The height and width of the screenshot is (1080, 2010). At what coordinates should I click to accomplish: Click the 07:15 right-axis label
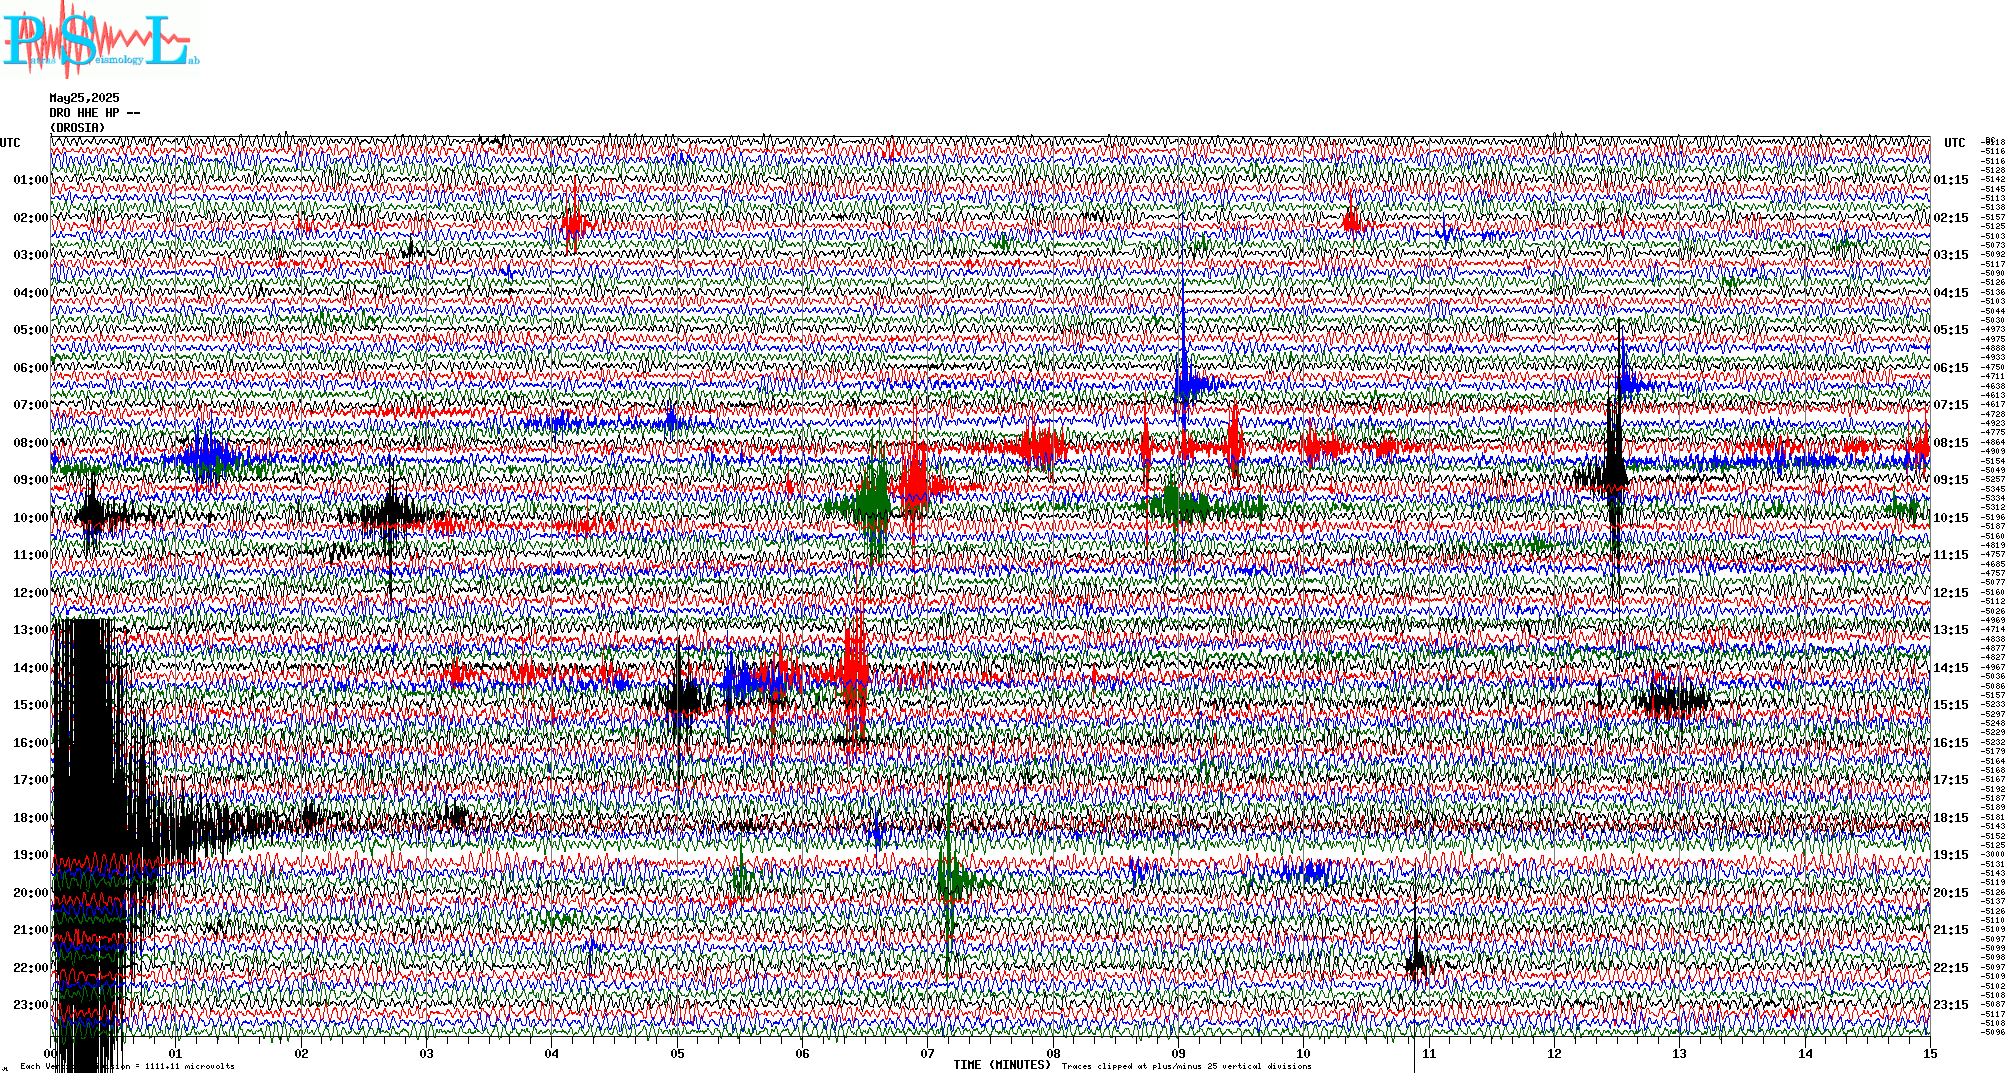point(1951,405)
